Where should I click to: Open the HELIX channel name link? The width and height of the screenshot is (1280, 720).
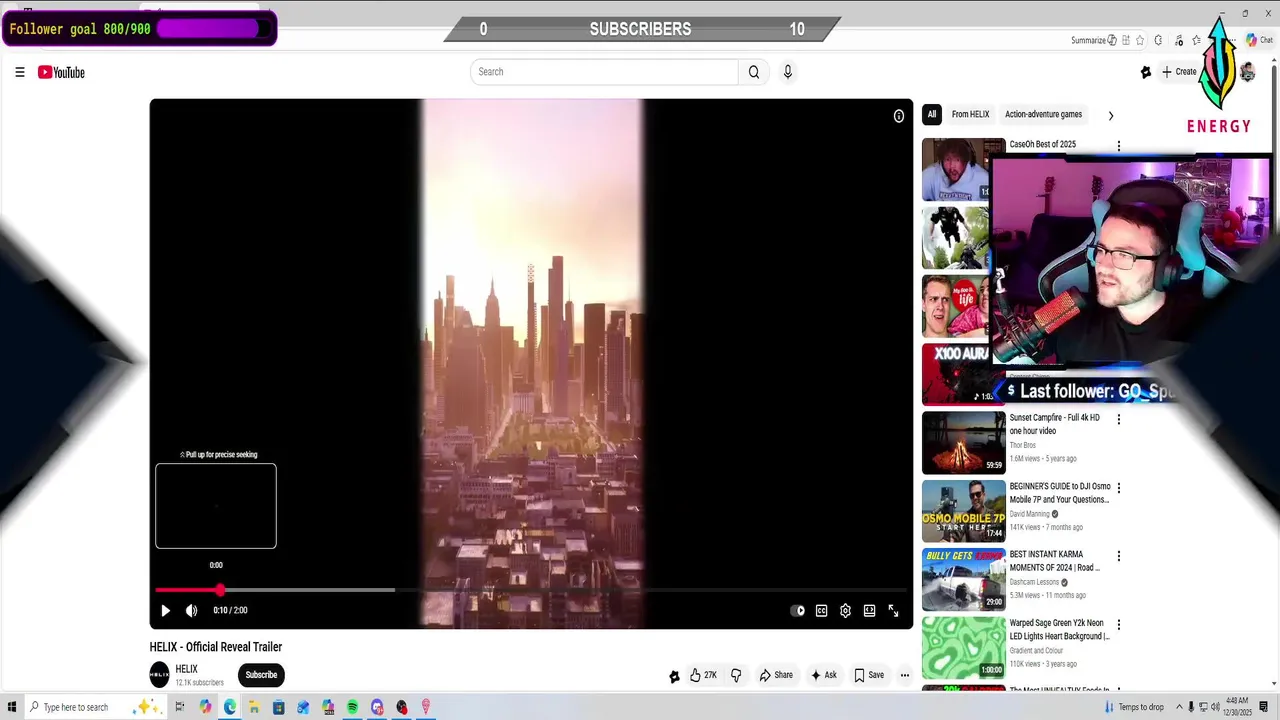click(187, 669)
